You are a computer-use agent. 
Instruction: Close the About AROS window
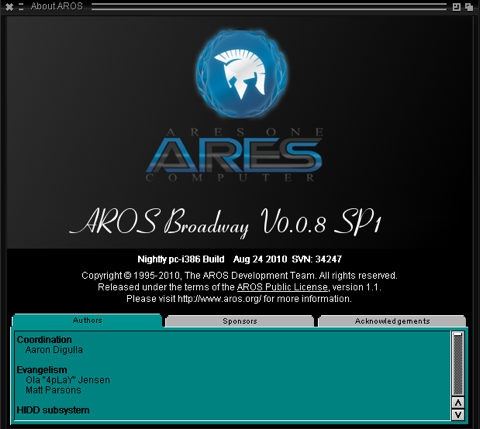(9, 6)
